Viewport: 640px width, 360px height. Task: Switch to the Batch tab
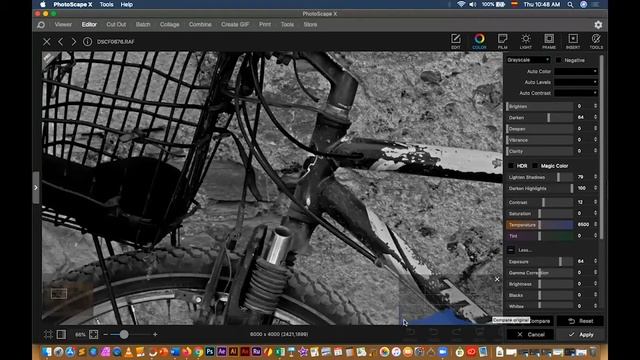[x=143, y=24]
